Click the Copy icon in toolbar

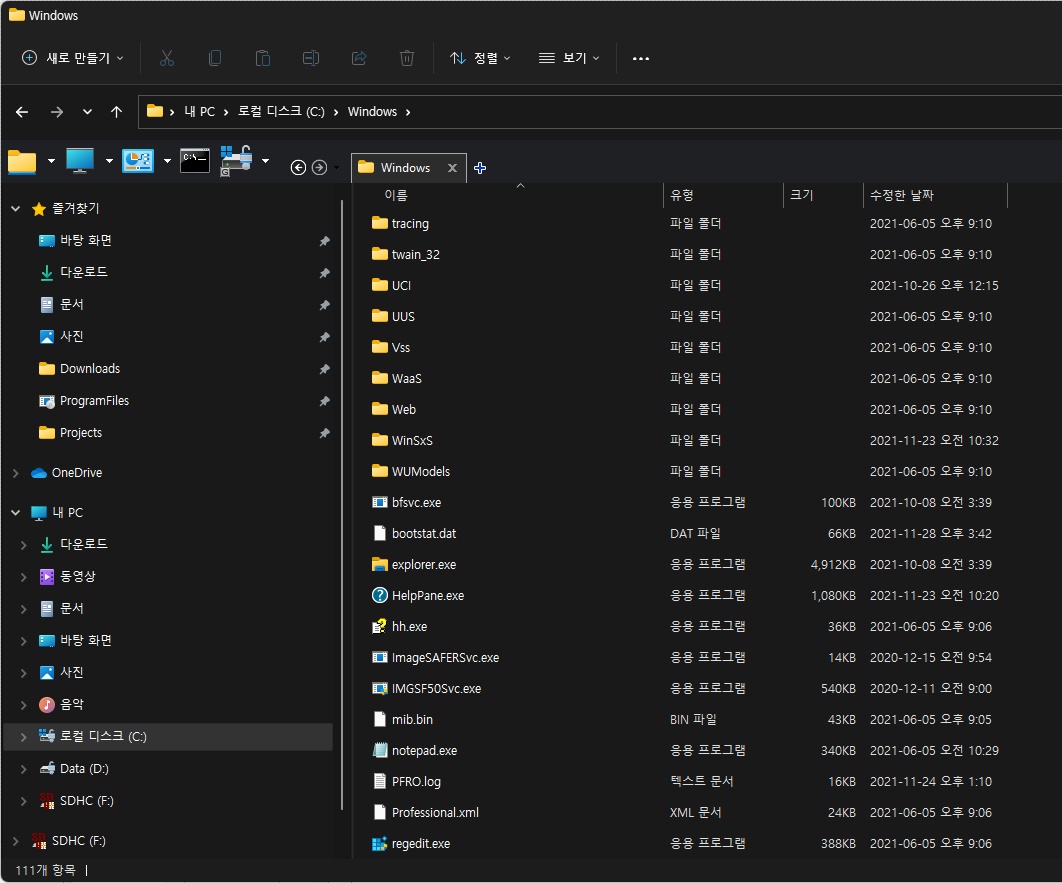215,58
